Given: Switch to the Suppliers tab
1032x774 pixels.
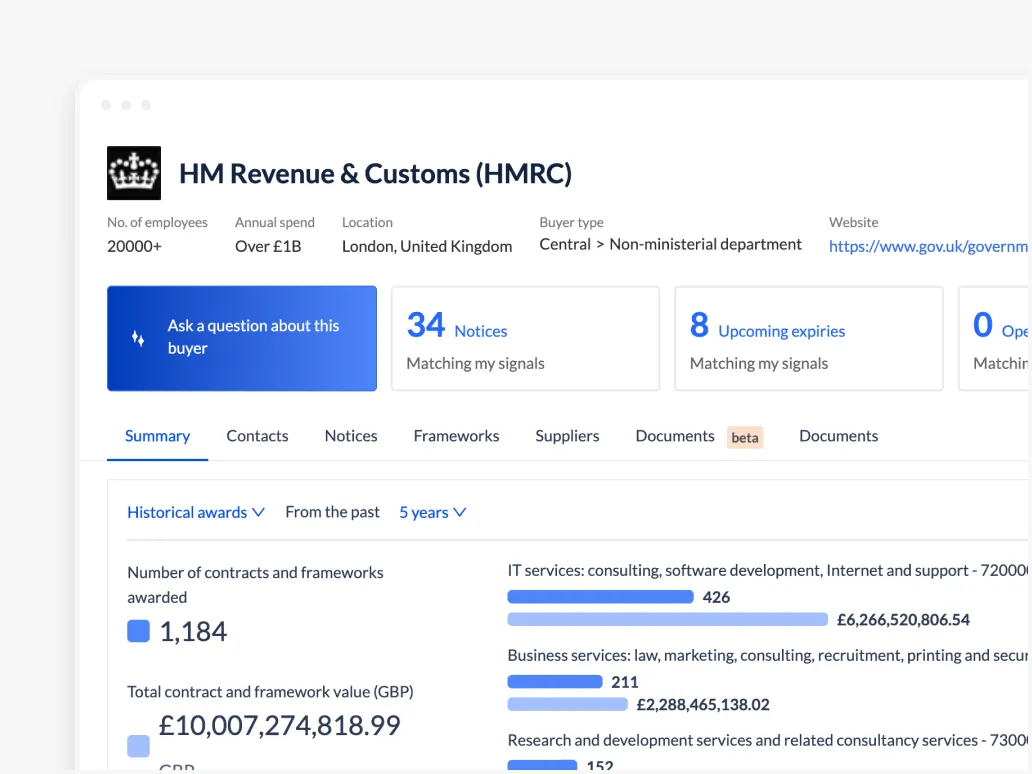Looking at the screenshot, I should coord(567,436).
